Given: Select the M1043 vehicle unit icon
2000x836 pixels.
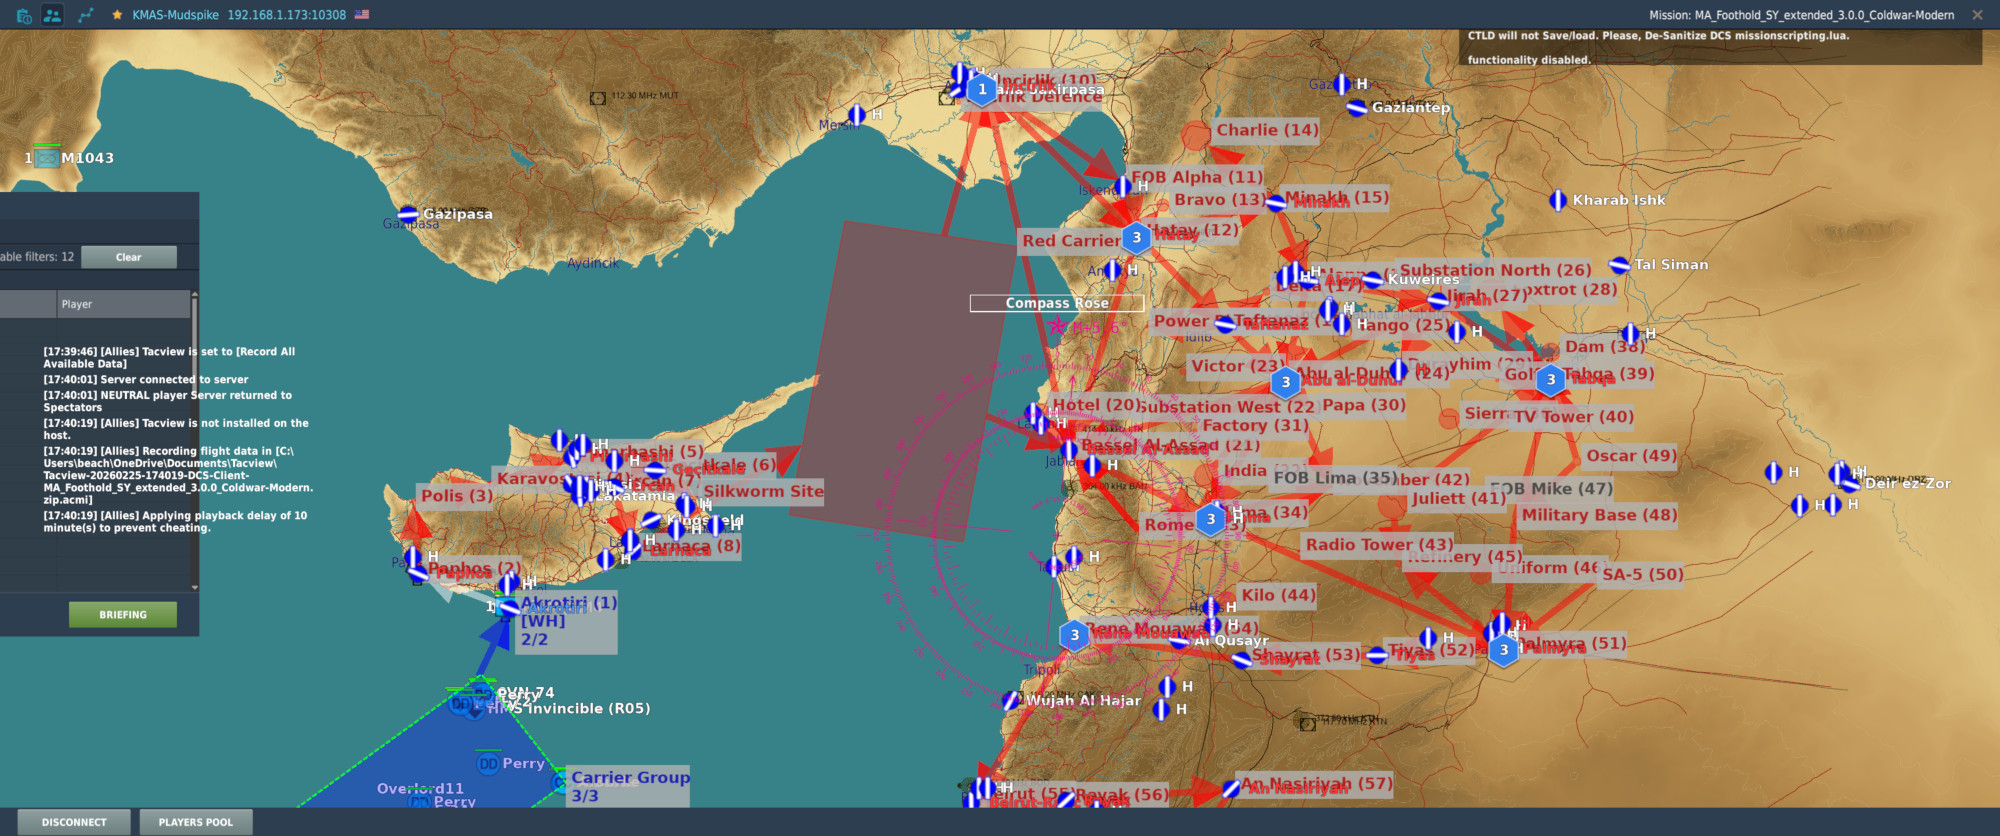Looking at the screenshot, I should [47, 158].
